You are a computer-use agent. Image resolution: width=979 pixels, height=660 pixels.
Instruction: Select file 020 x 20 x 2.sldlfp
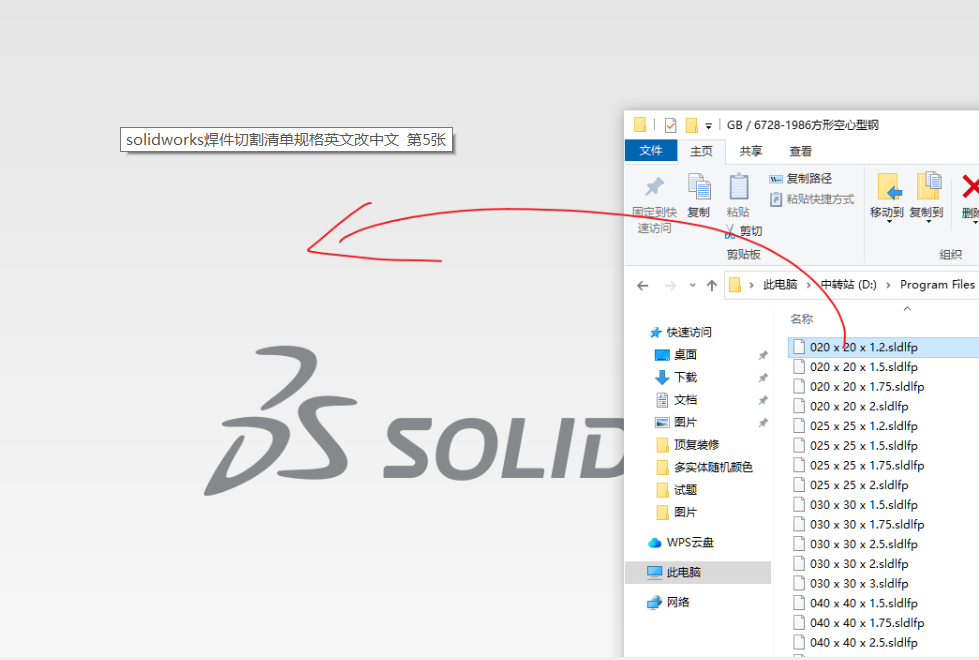859,406
